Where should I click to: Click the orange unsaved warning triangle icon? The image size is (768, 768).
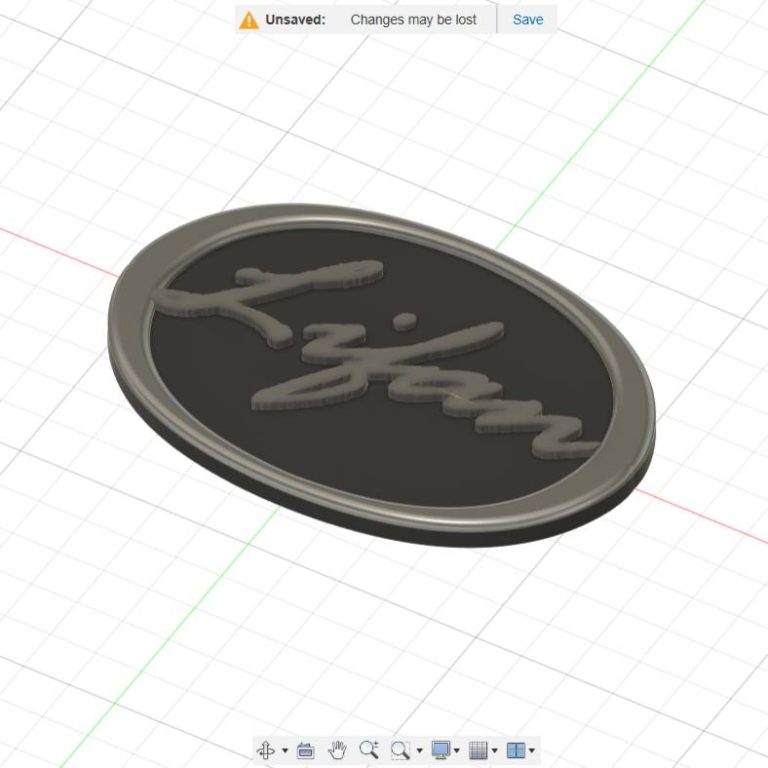(x=249, y=19)
